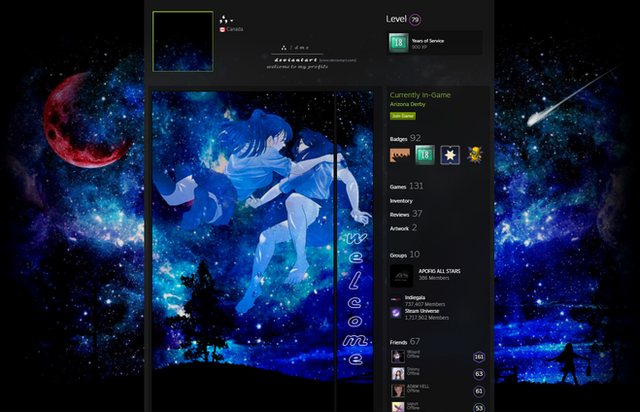The image size is (640, 412).
Task: Click the sapun friend avatar
Action: tap(398, 407)
